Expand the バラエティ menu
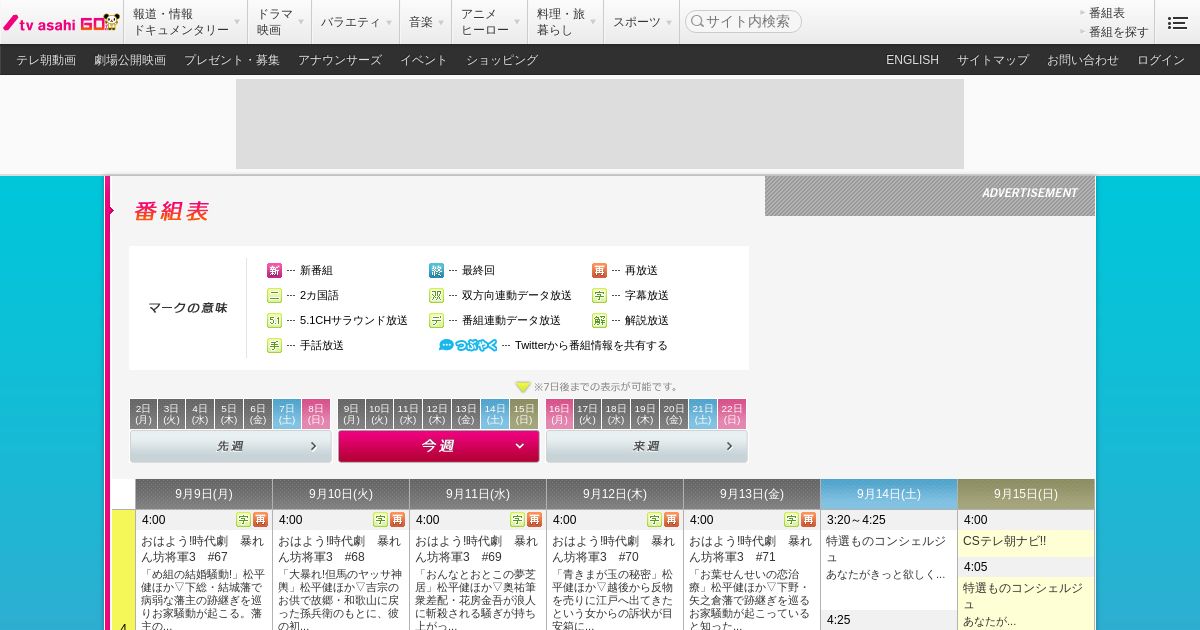 click(x=356, y=22)
